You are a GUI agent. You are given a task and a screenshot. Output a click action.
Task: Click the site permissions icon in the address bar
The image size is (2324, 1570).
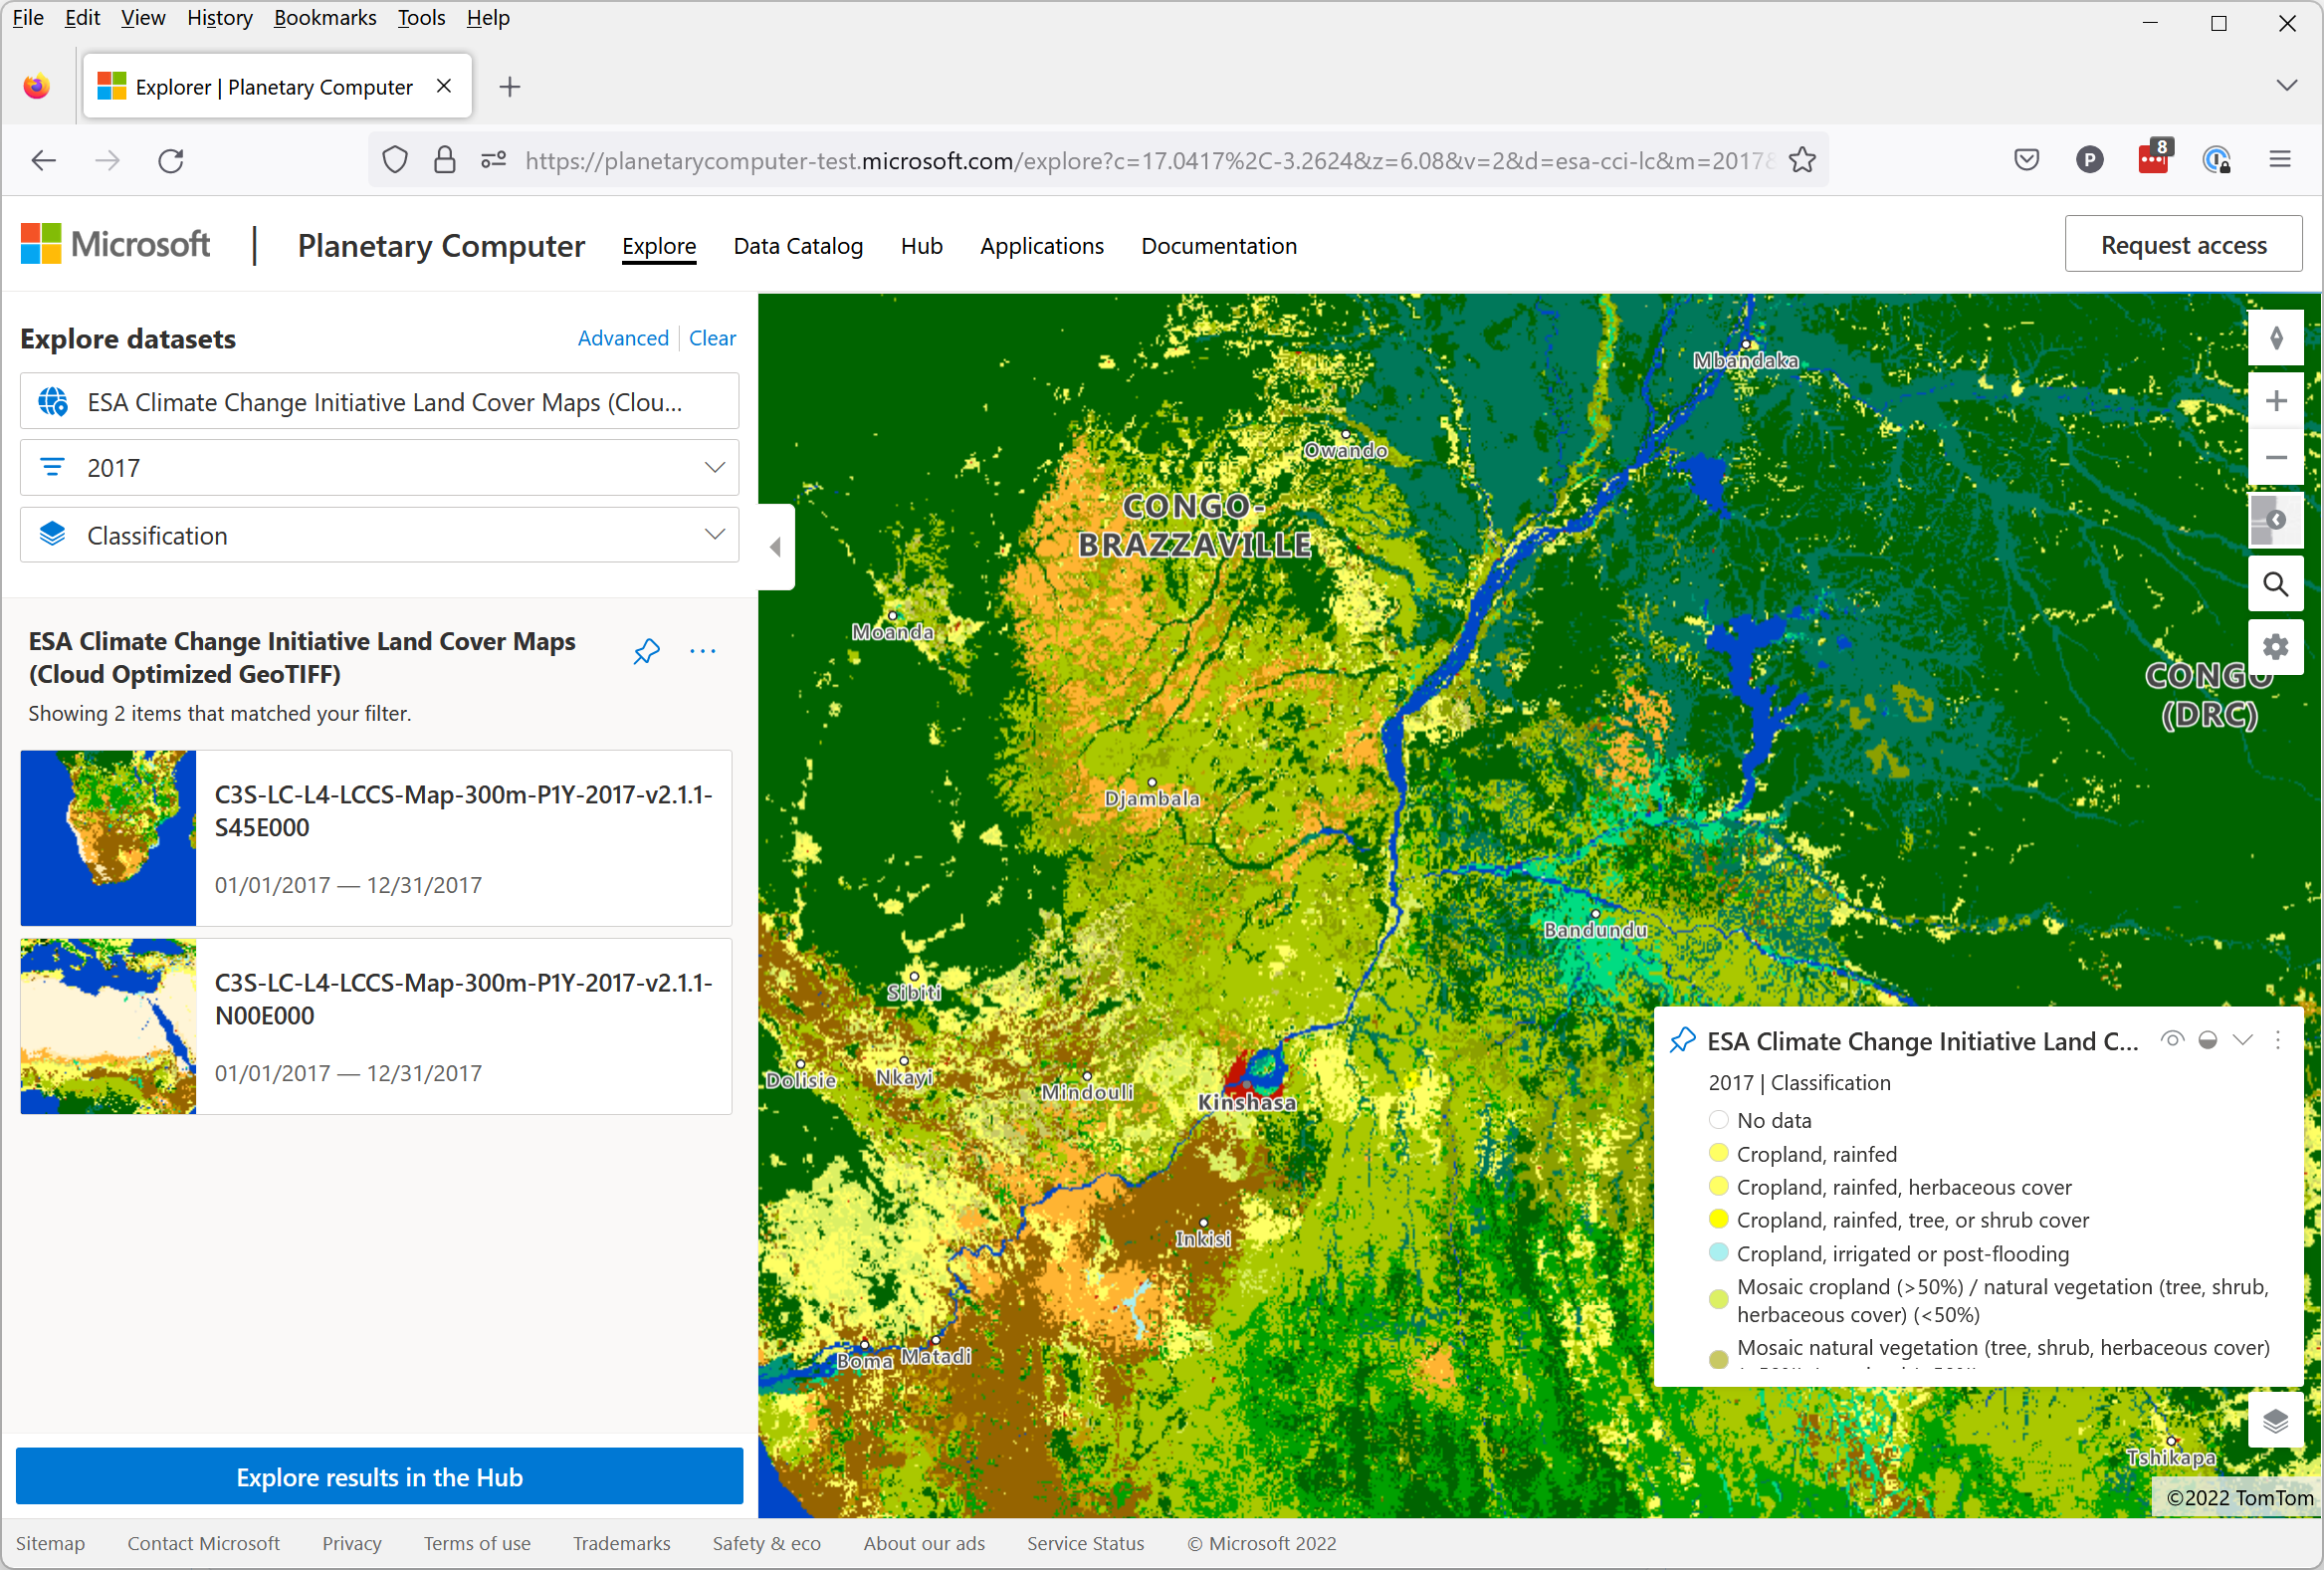pyautogui.click(x=494, y=160)
